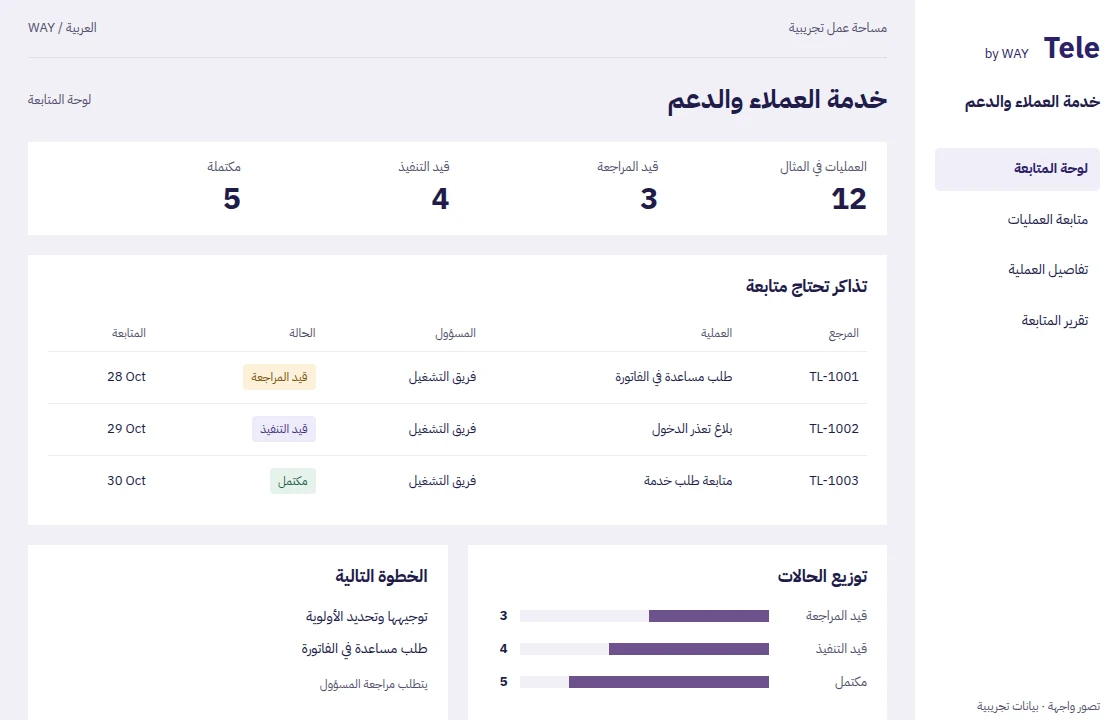1120x720 pixels.
Task: Click مساحة عمل تجريبية header text
Action: tap(837, 28)
